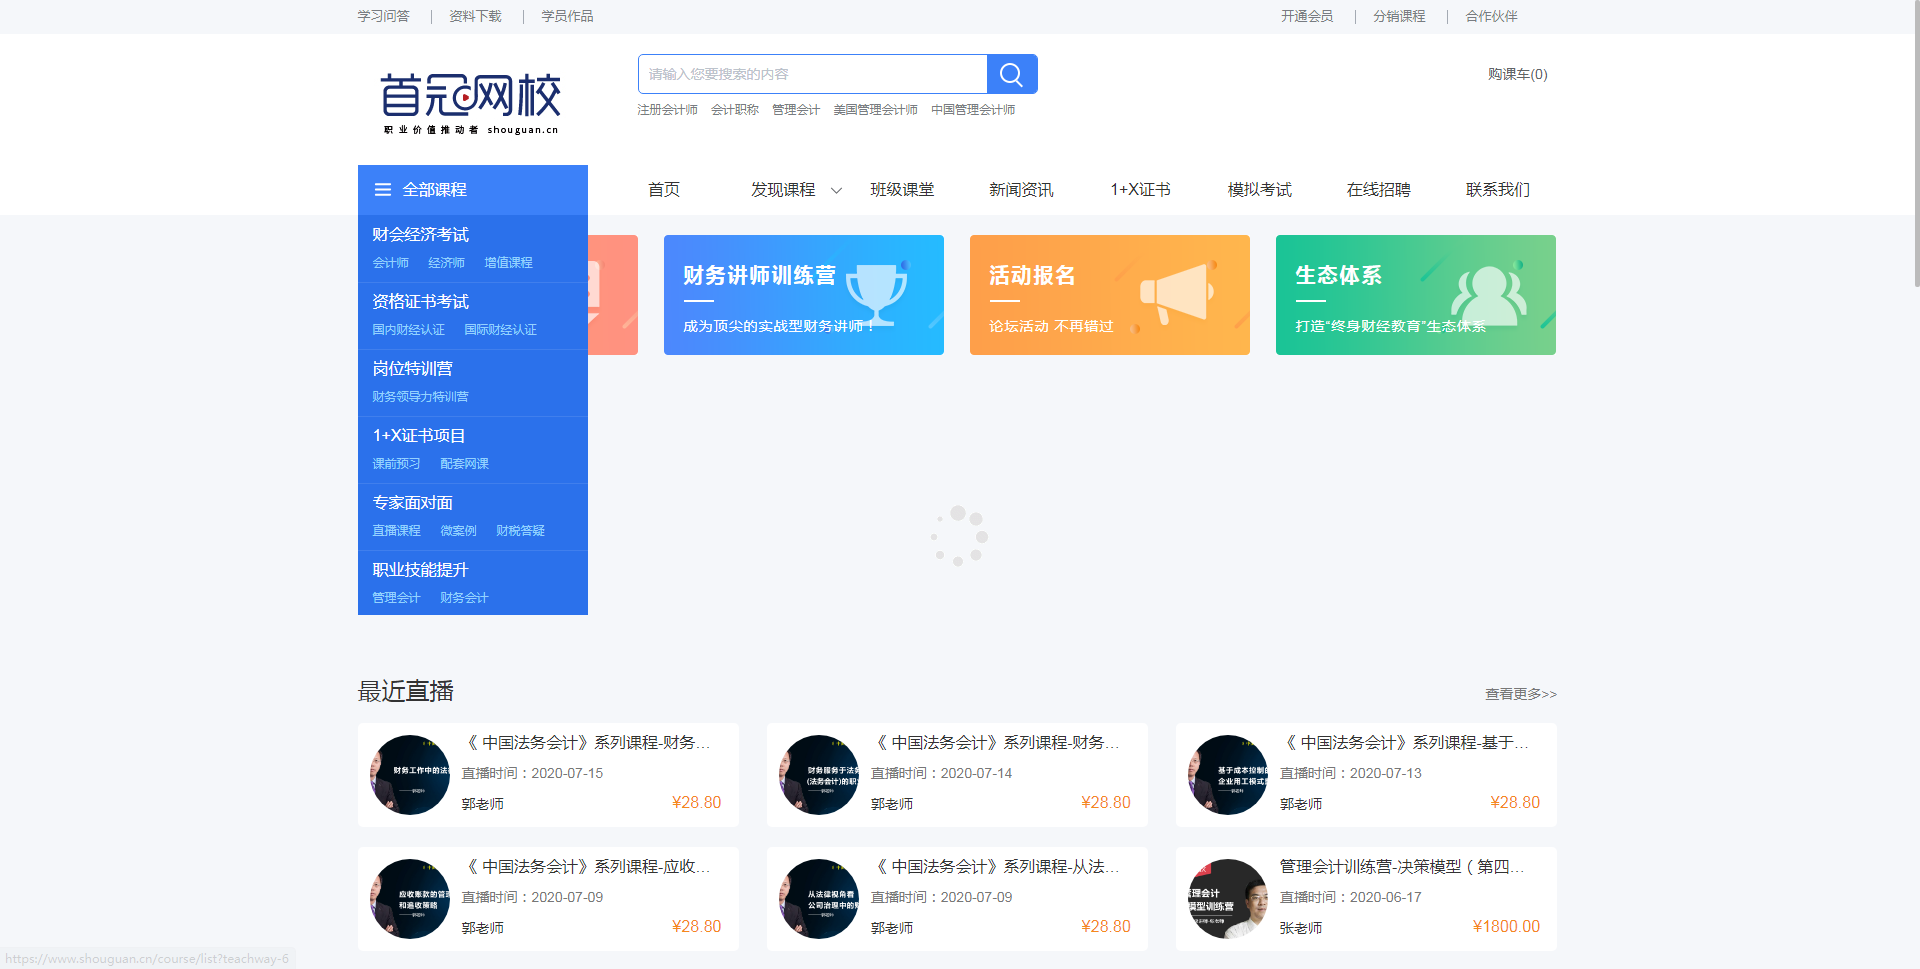Select 国际财经认证 subcategory

coord(500,330)
